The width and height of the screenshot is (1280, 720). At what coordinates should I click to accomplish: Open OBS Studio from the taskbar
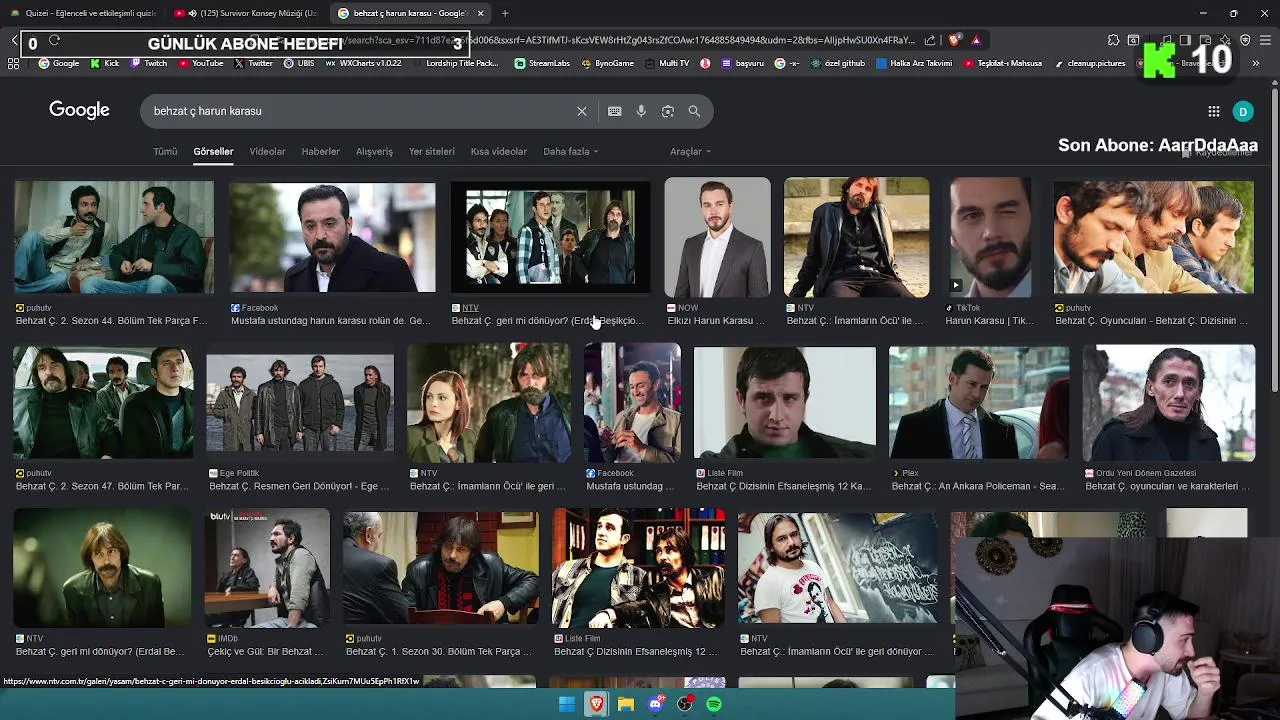(684, 704)
